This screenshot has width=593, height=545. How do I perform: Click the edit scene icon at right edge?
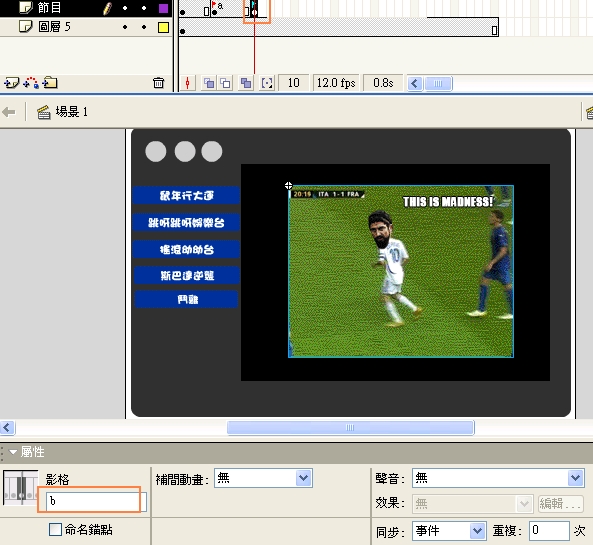589,112
